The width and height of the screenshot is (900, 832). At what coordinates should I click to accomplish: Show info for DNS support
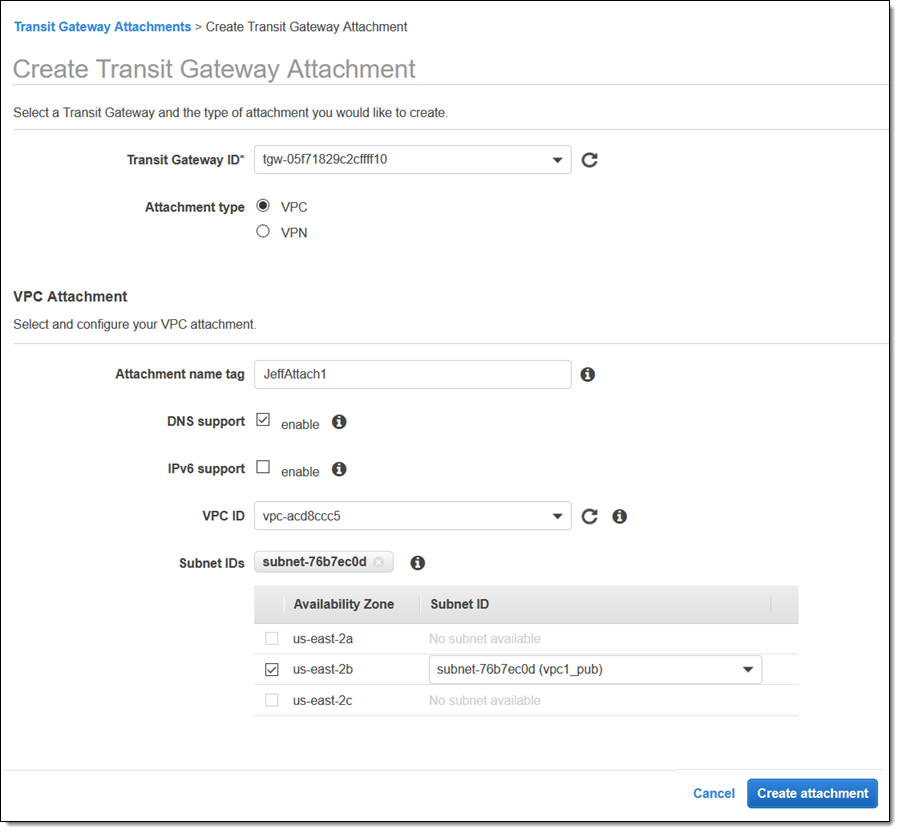pos(339,422)
